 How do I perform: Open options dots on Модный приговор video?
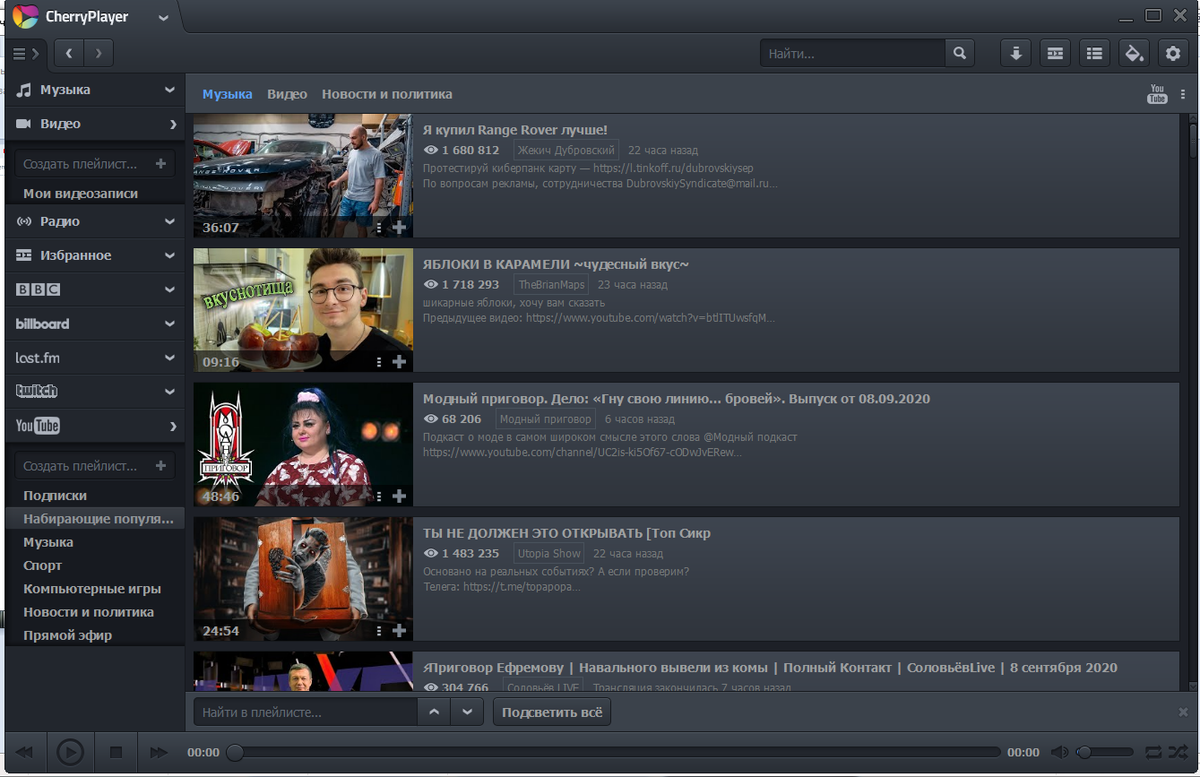click(x=379, y=496)
